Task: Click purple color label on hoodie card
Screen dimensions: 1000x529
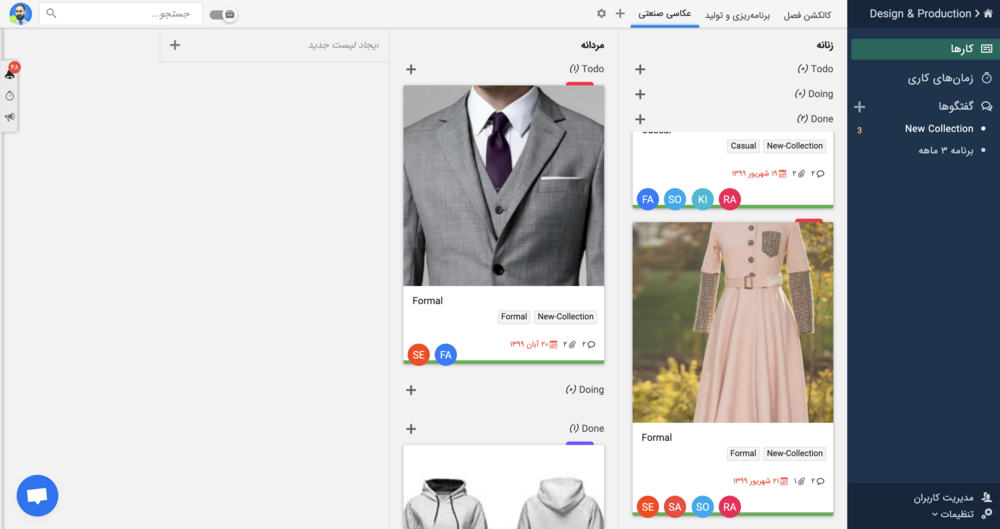Action: [580, 443]
